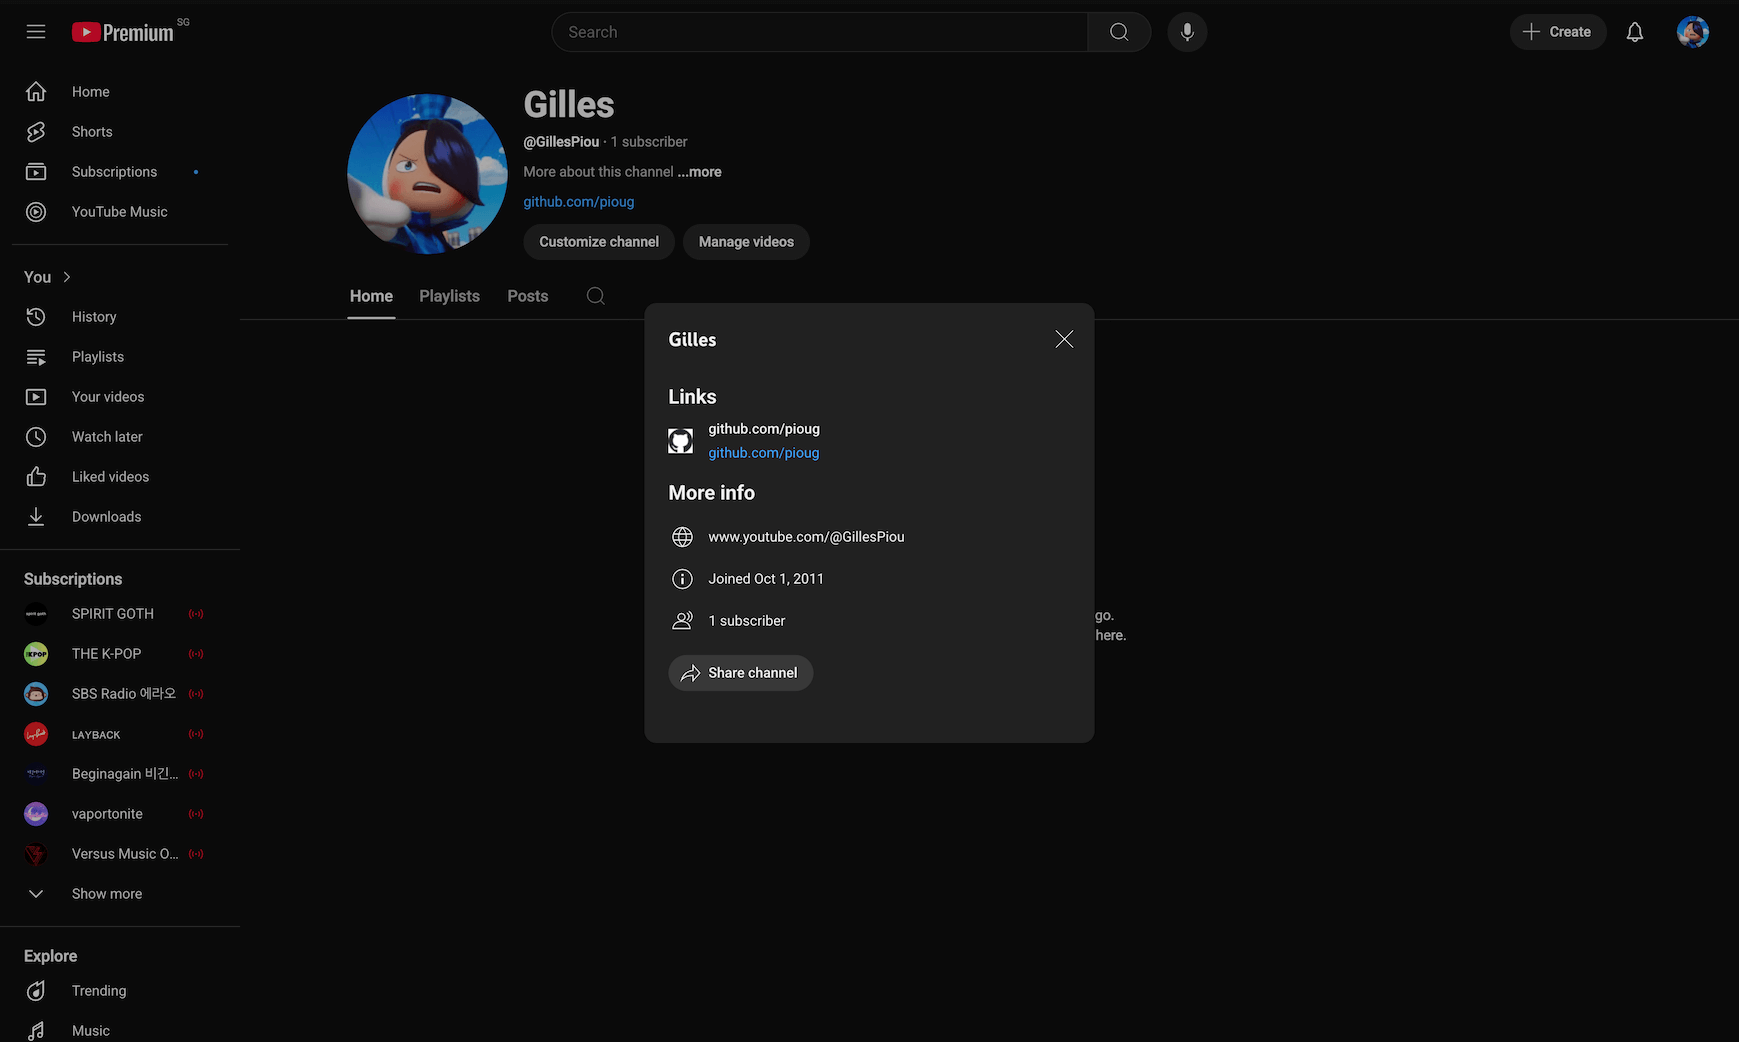Image resolution: width=1739 pixels, height=1042 pixels.
Task: Open Downloads in the sidebar
Action: coord(120,517)
